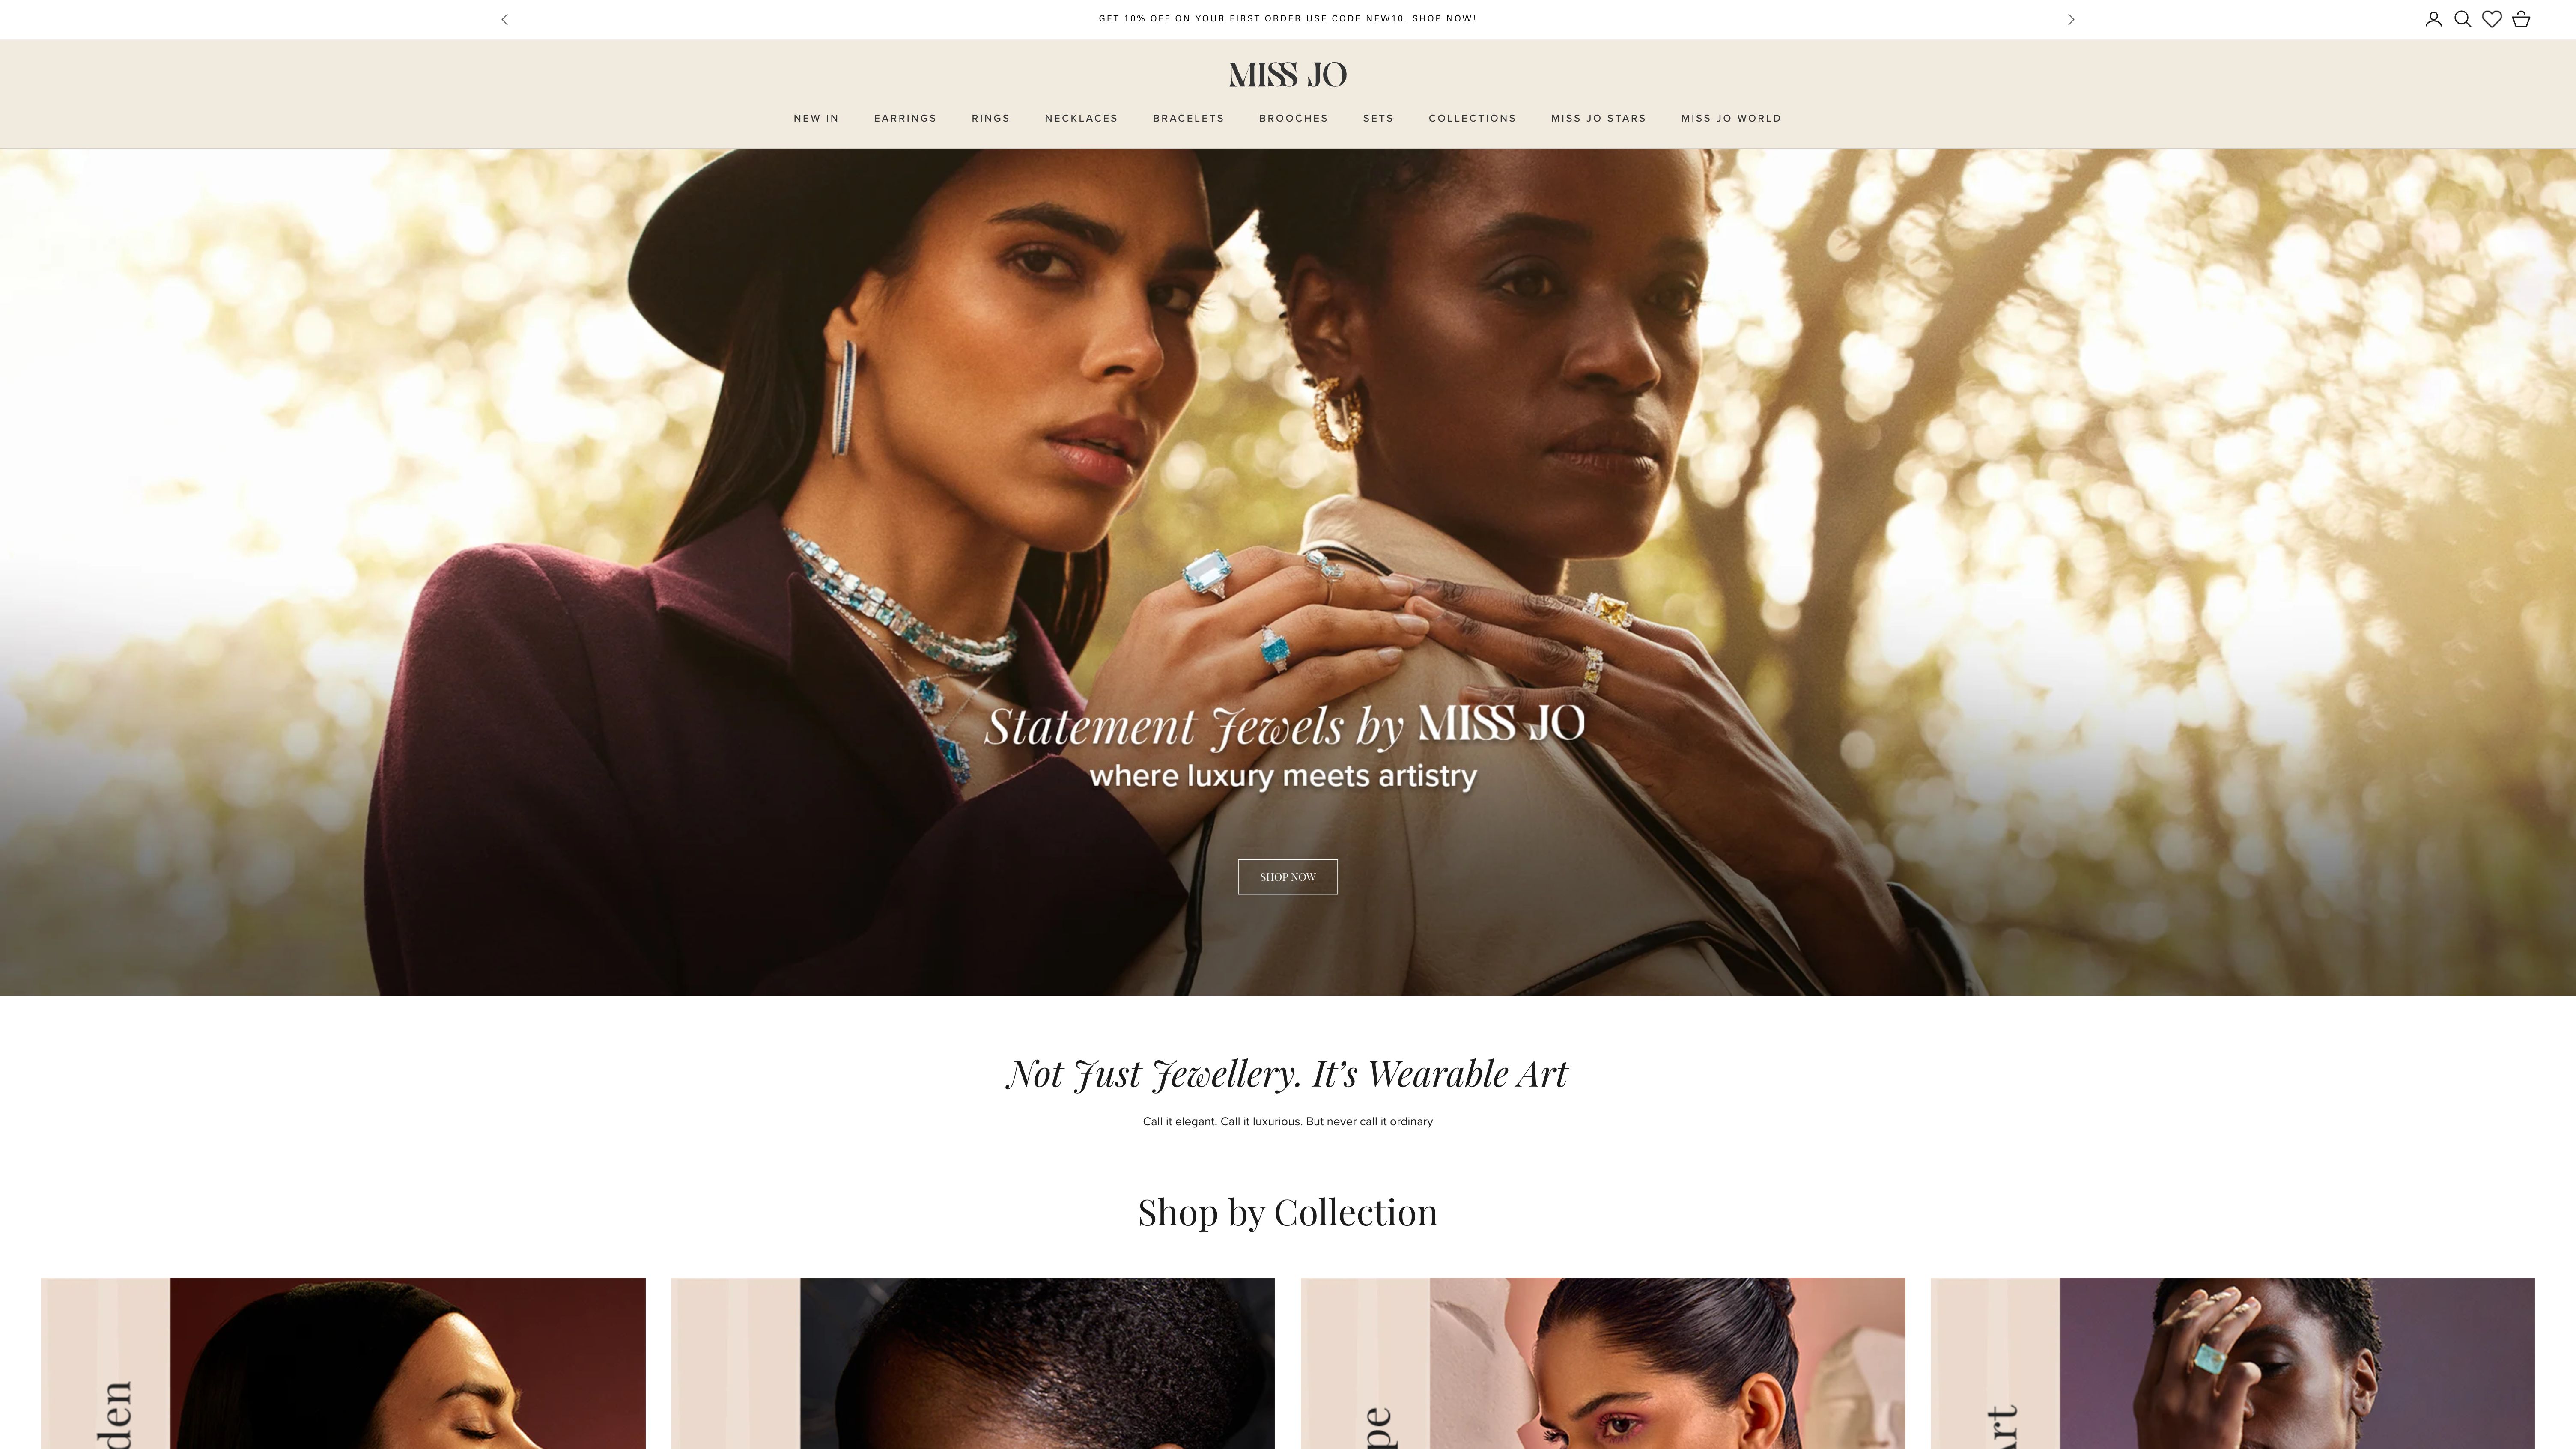Click the 10% off announcement text
2576x1449 pixels.
click(x=1287, y=19)
